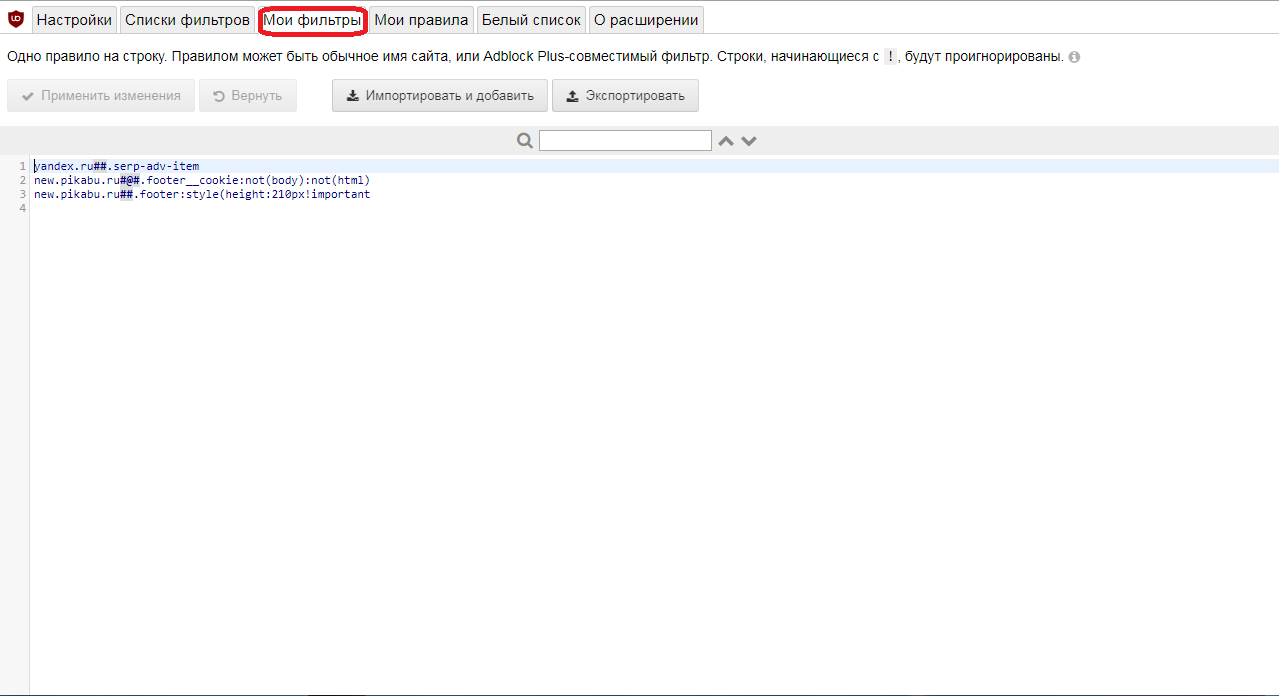Image resolution: width=1279 pixels, height=696 pixels.
Task: Click the Вернуть button
Action: (248, 96)
